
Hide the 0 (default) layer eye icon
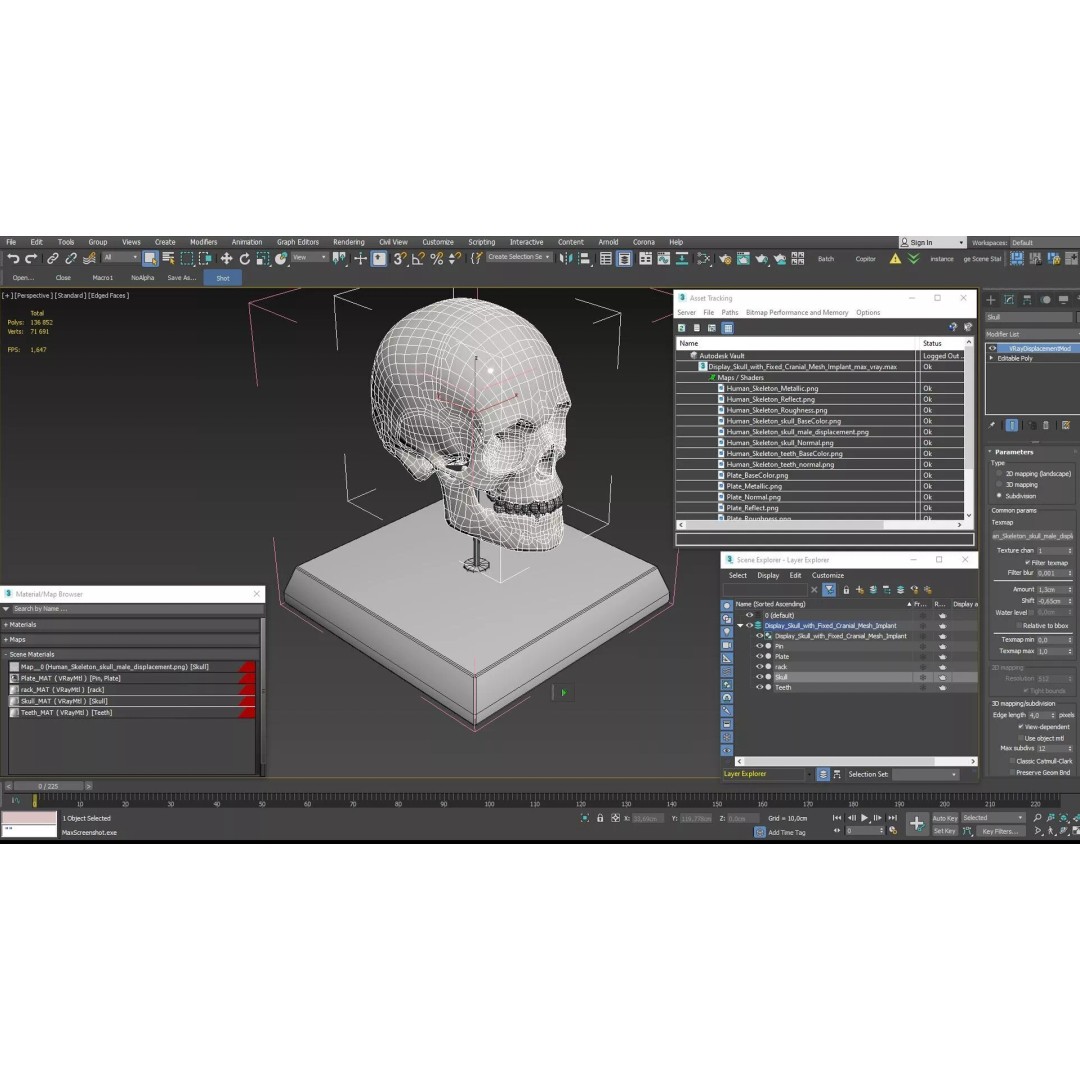[x=749, y=615]
